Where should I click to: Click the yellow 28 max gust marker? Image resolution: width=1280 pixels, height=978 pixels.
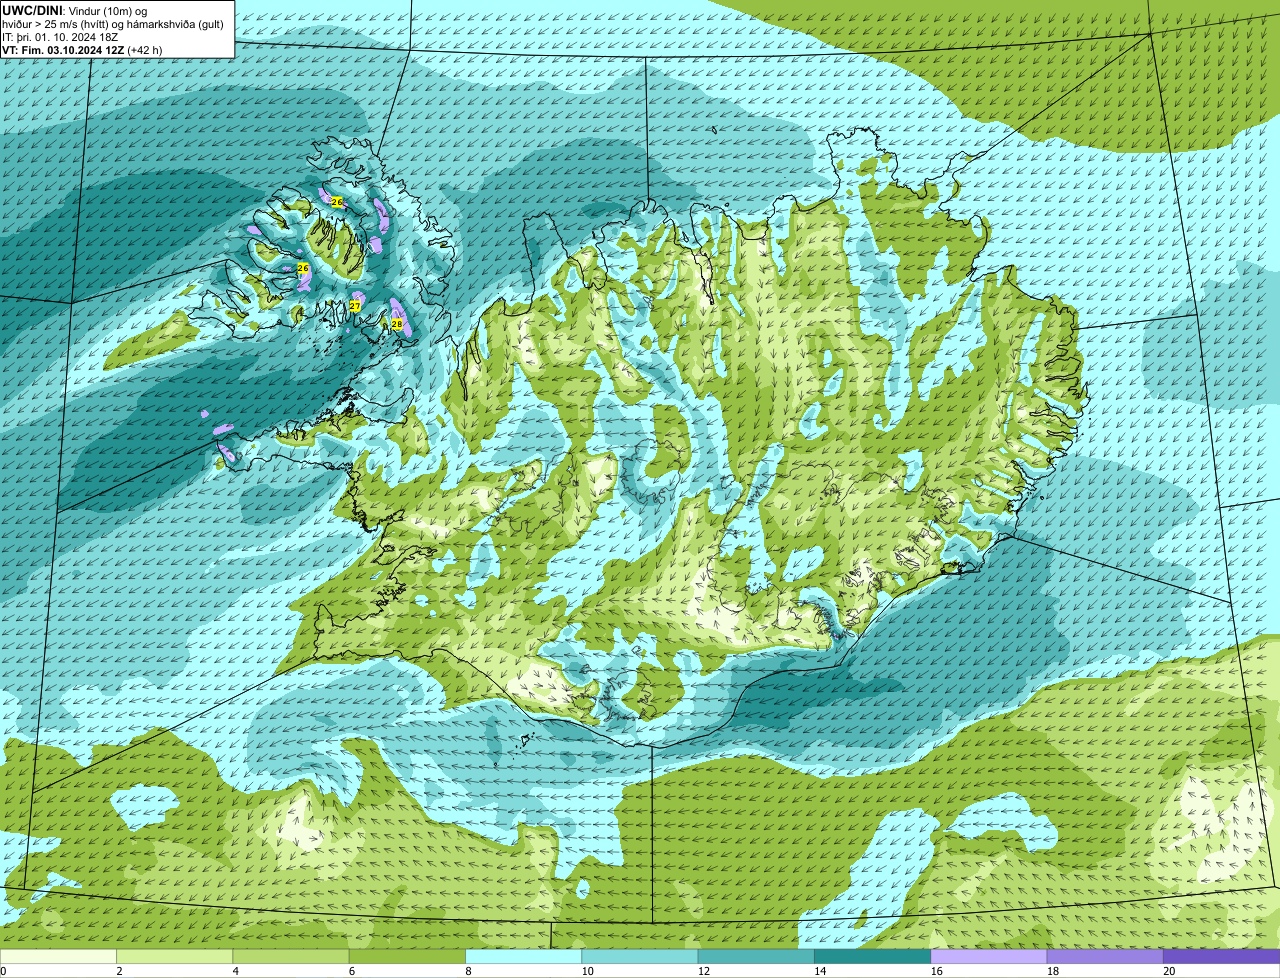[397, 324]
